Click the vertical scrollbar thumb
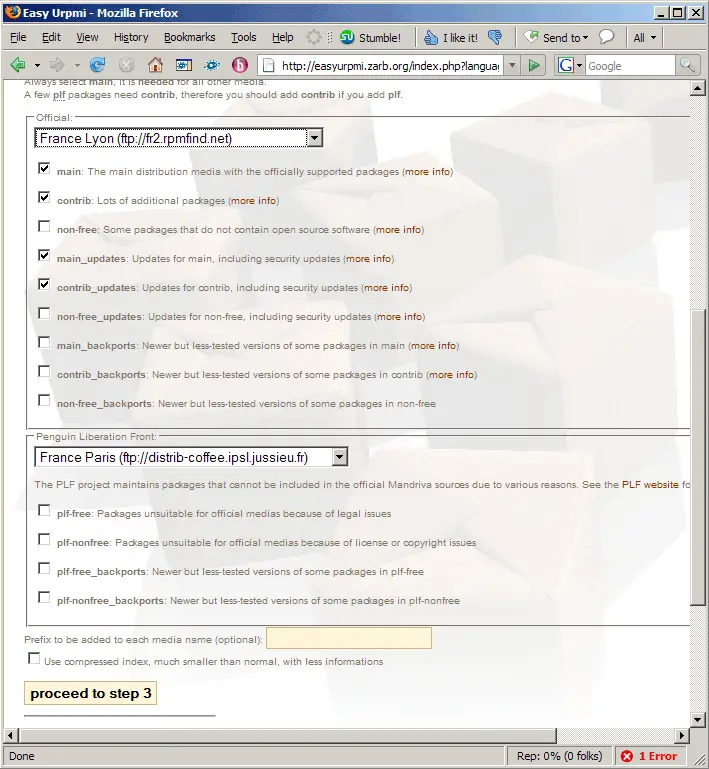This screenshot has width=709, height=769. click(x=697, y=458)
